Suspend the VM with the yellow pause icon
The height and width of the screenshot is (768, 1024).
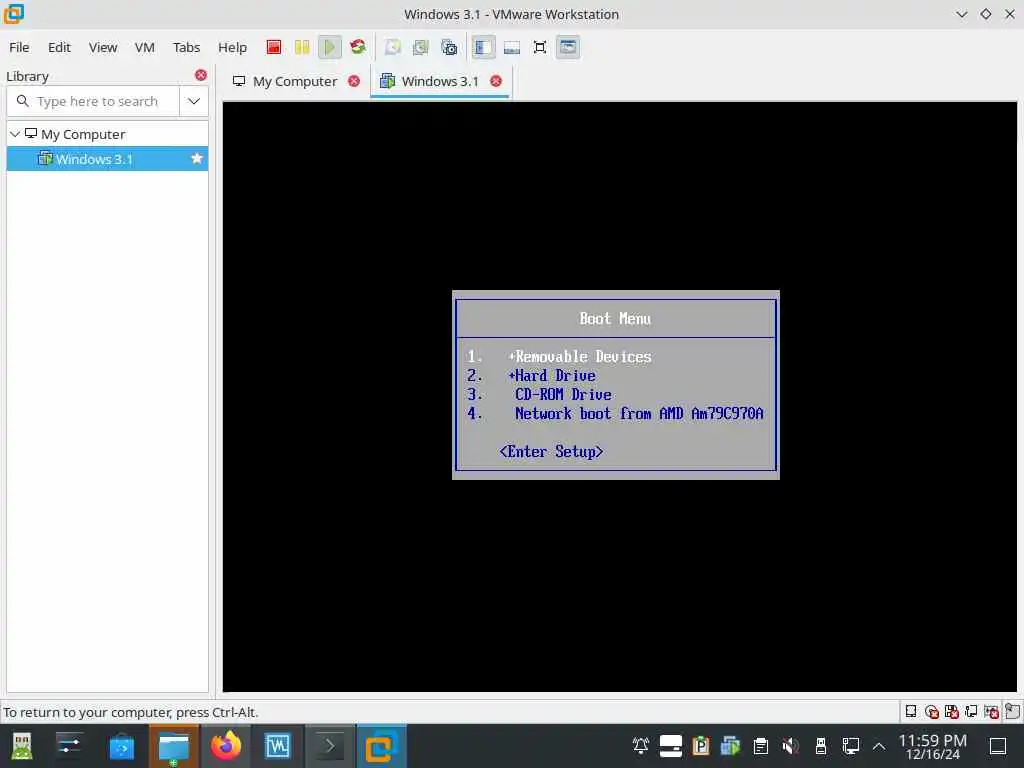(x=302, y=47)
